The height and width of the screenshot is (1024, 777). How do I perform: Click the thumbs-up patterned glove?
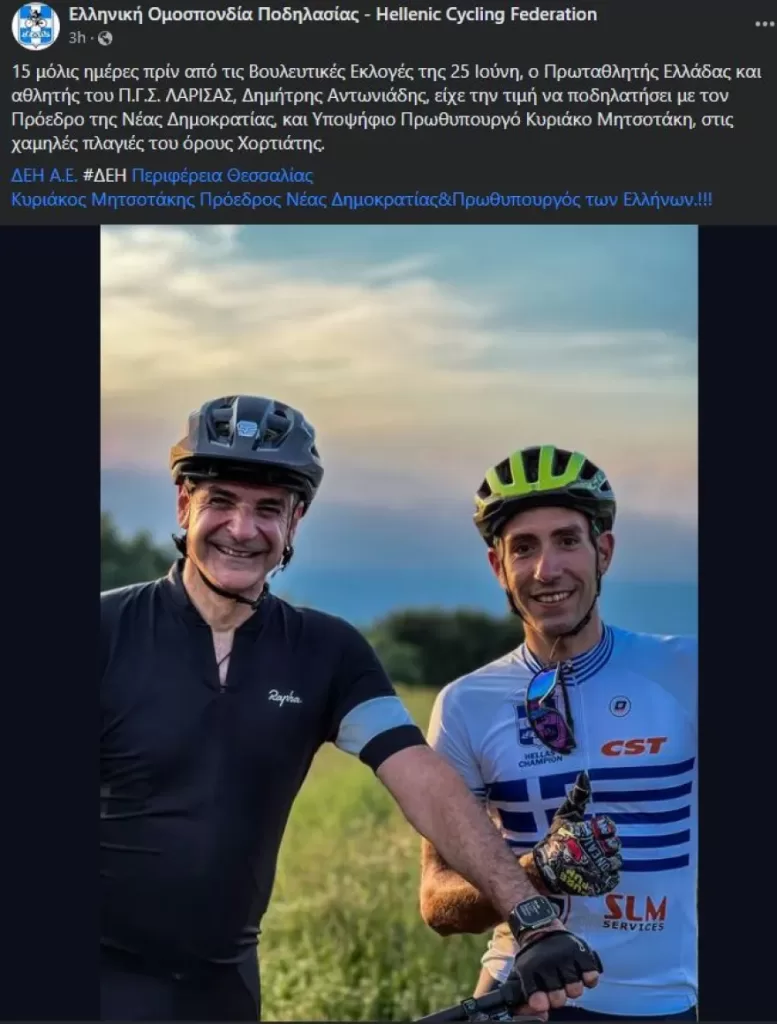(x=578, y=847)
